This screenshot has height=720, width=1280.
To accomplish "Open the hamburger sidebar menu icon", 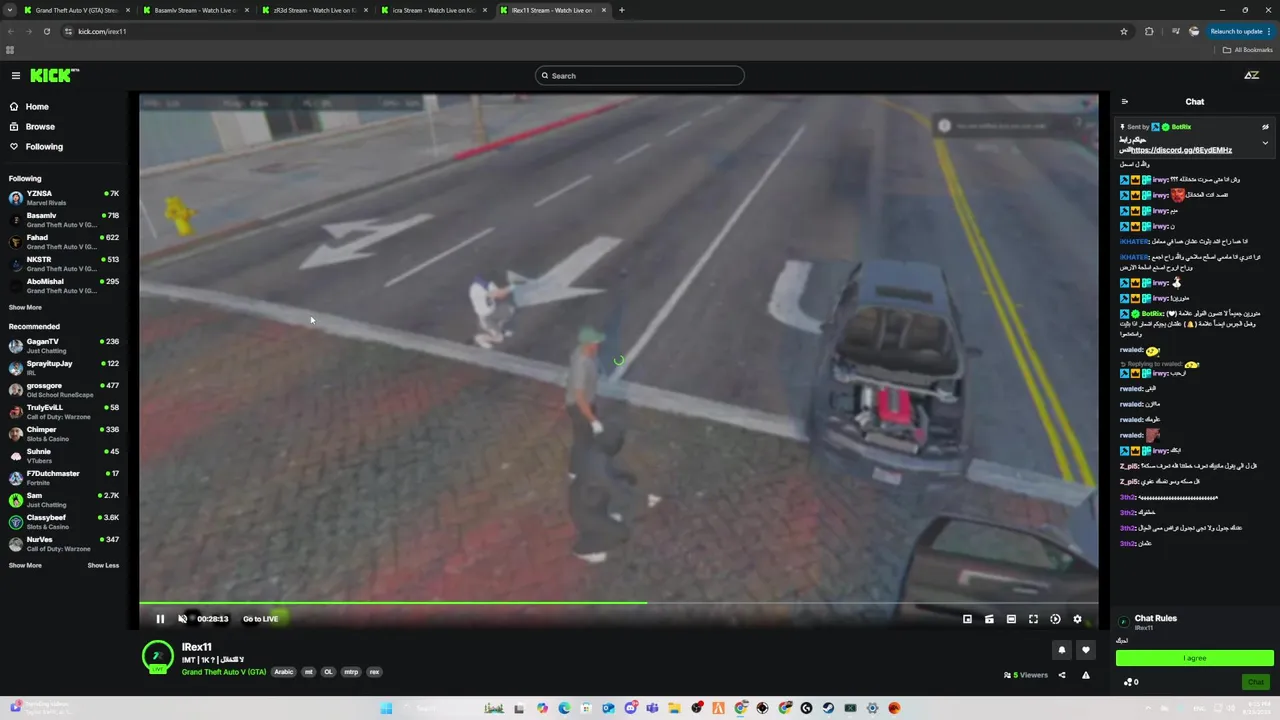I will pos(16,76).
